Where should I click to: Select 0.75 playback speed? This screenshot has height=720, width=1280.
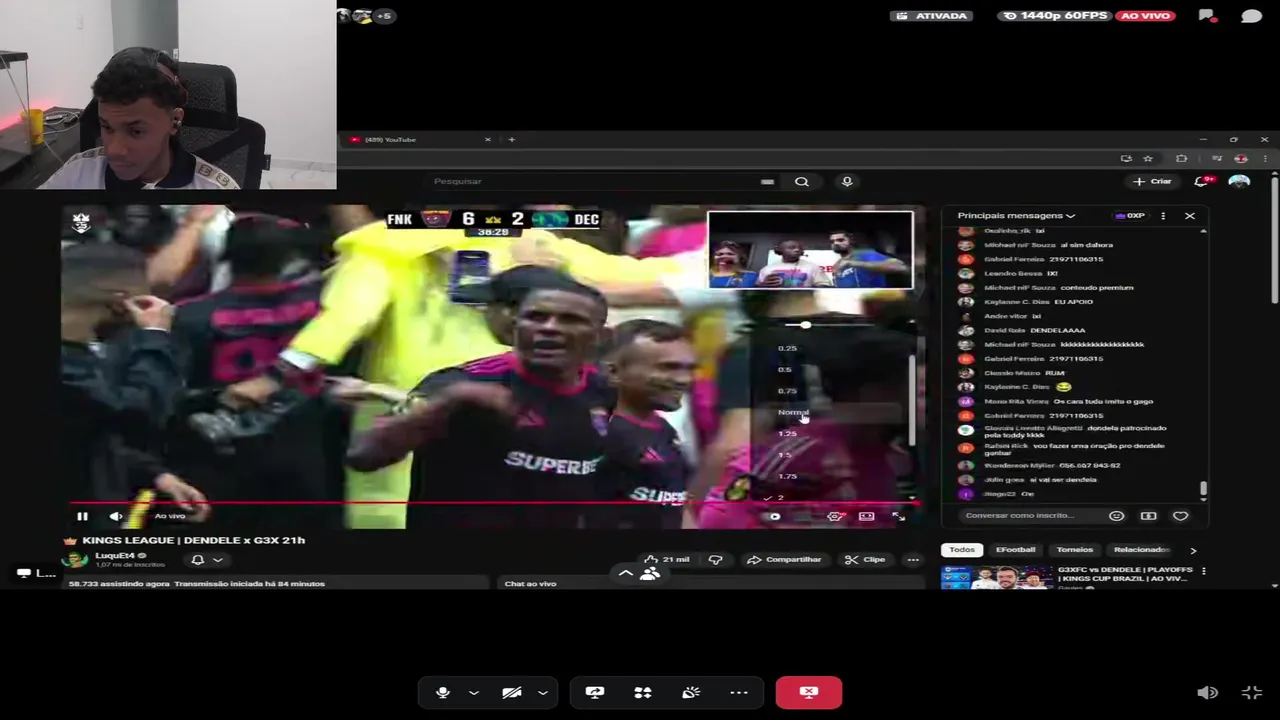click(787, 391)
